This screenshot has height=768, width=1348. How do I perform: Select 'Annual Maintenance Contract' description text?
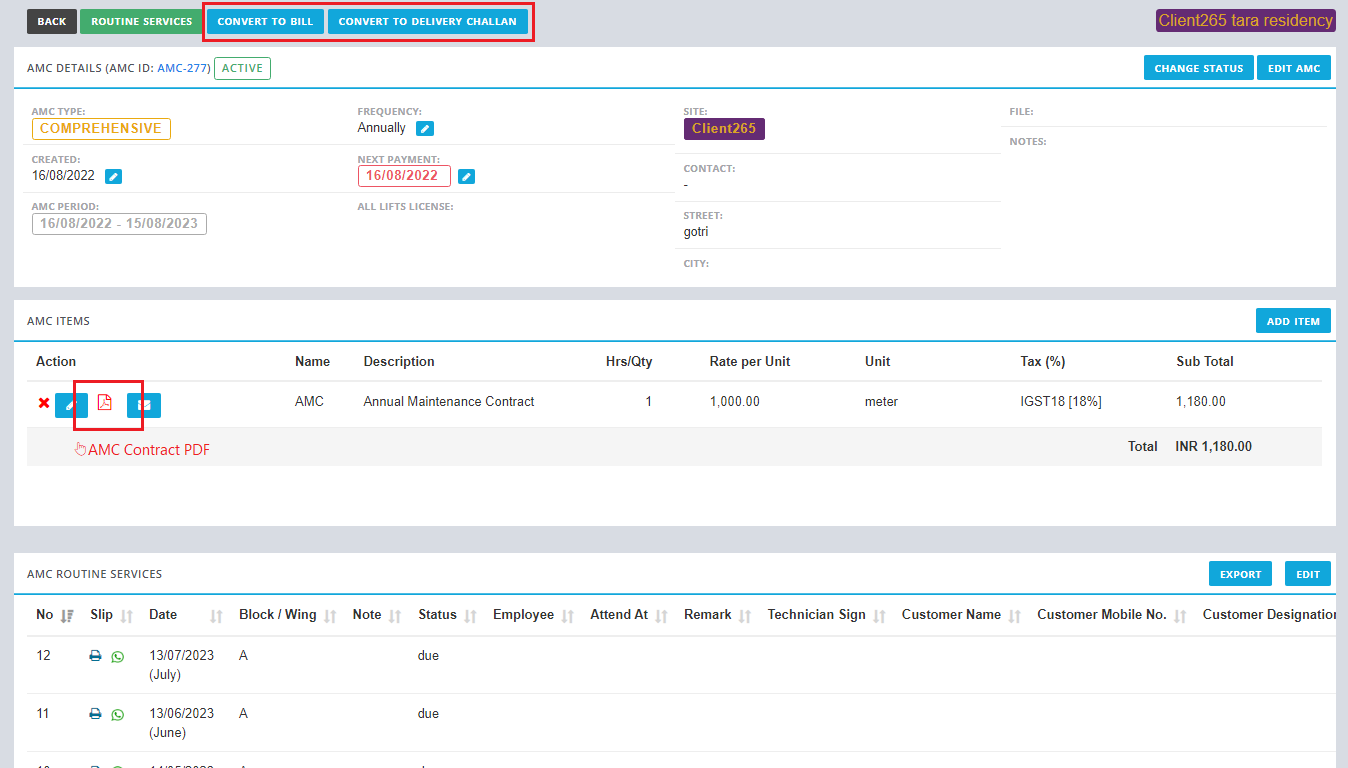pyautogui.click(x=449, y=402)
